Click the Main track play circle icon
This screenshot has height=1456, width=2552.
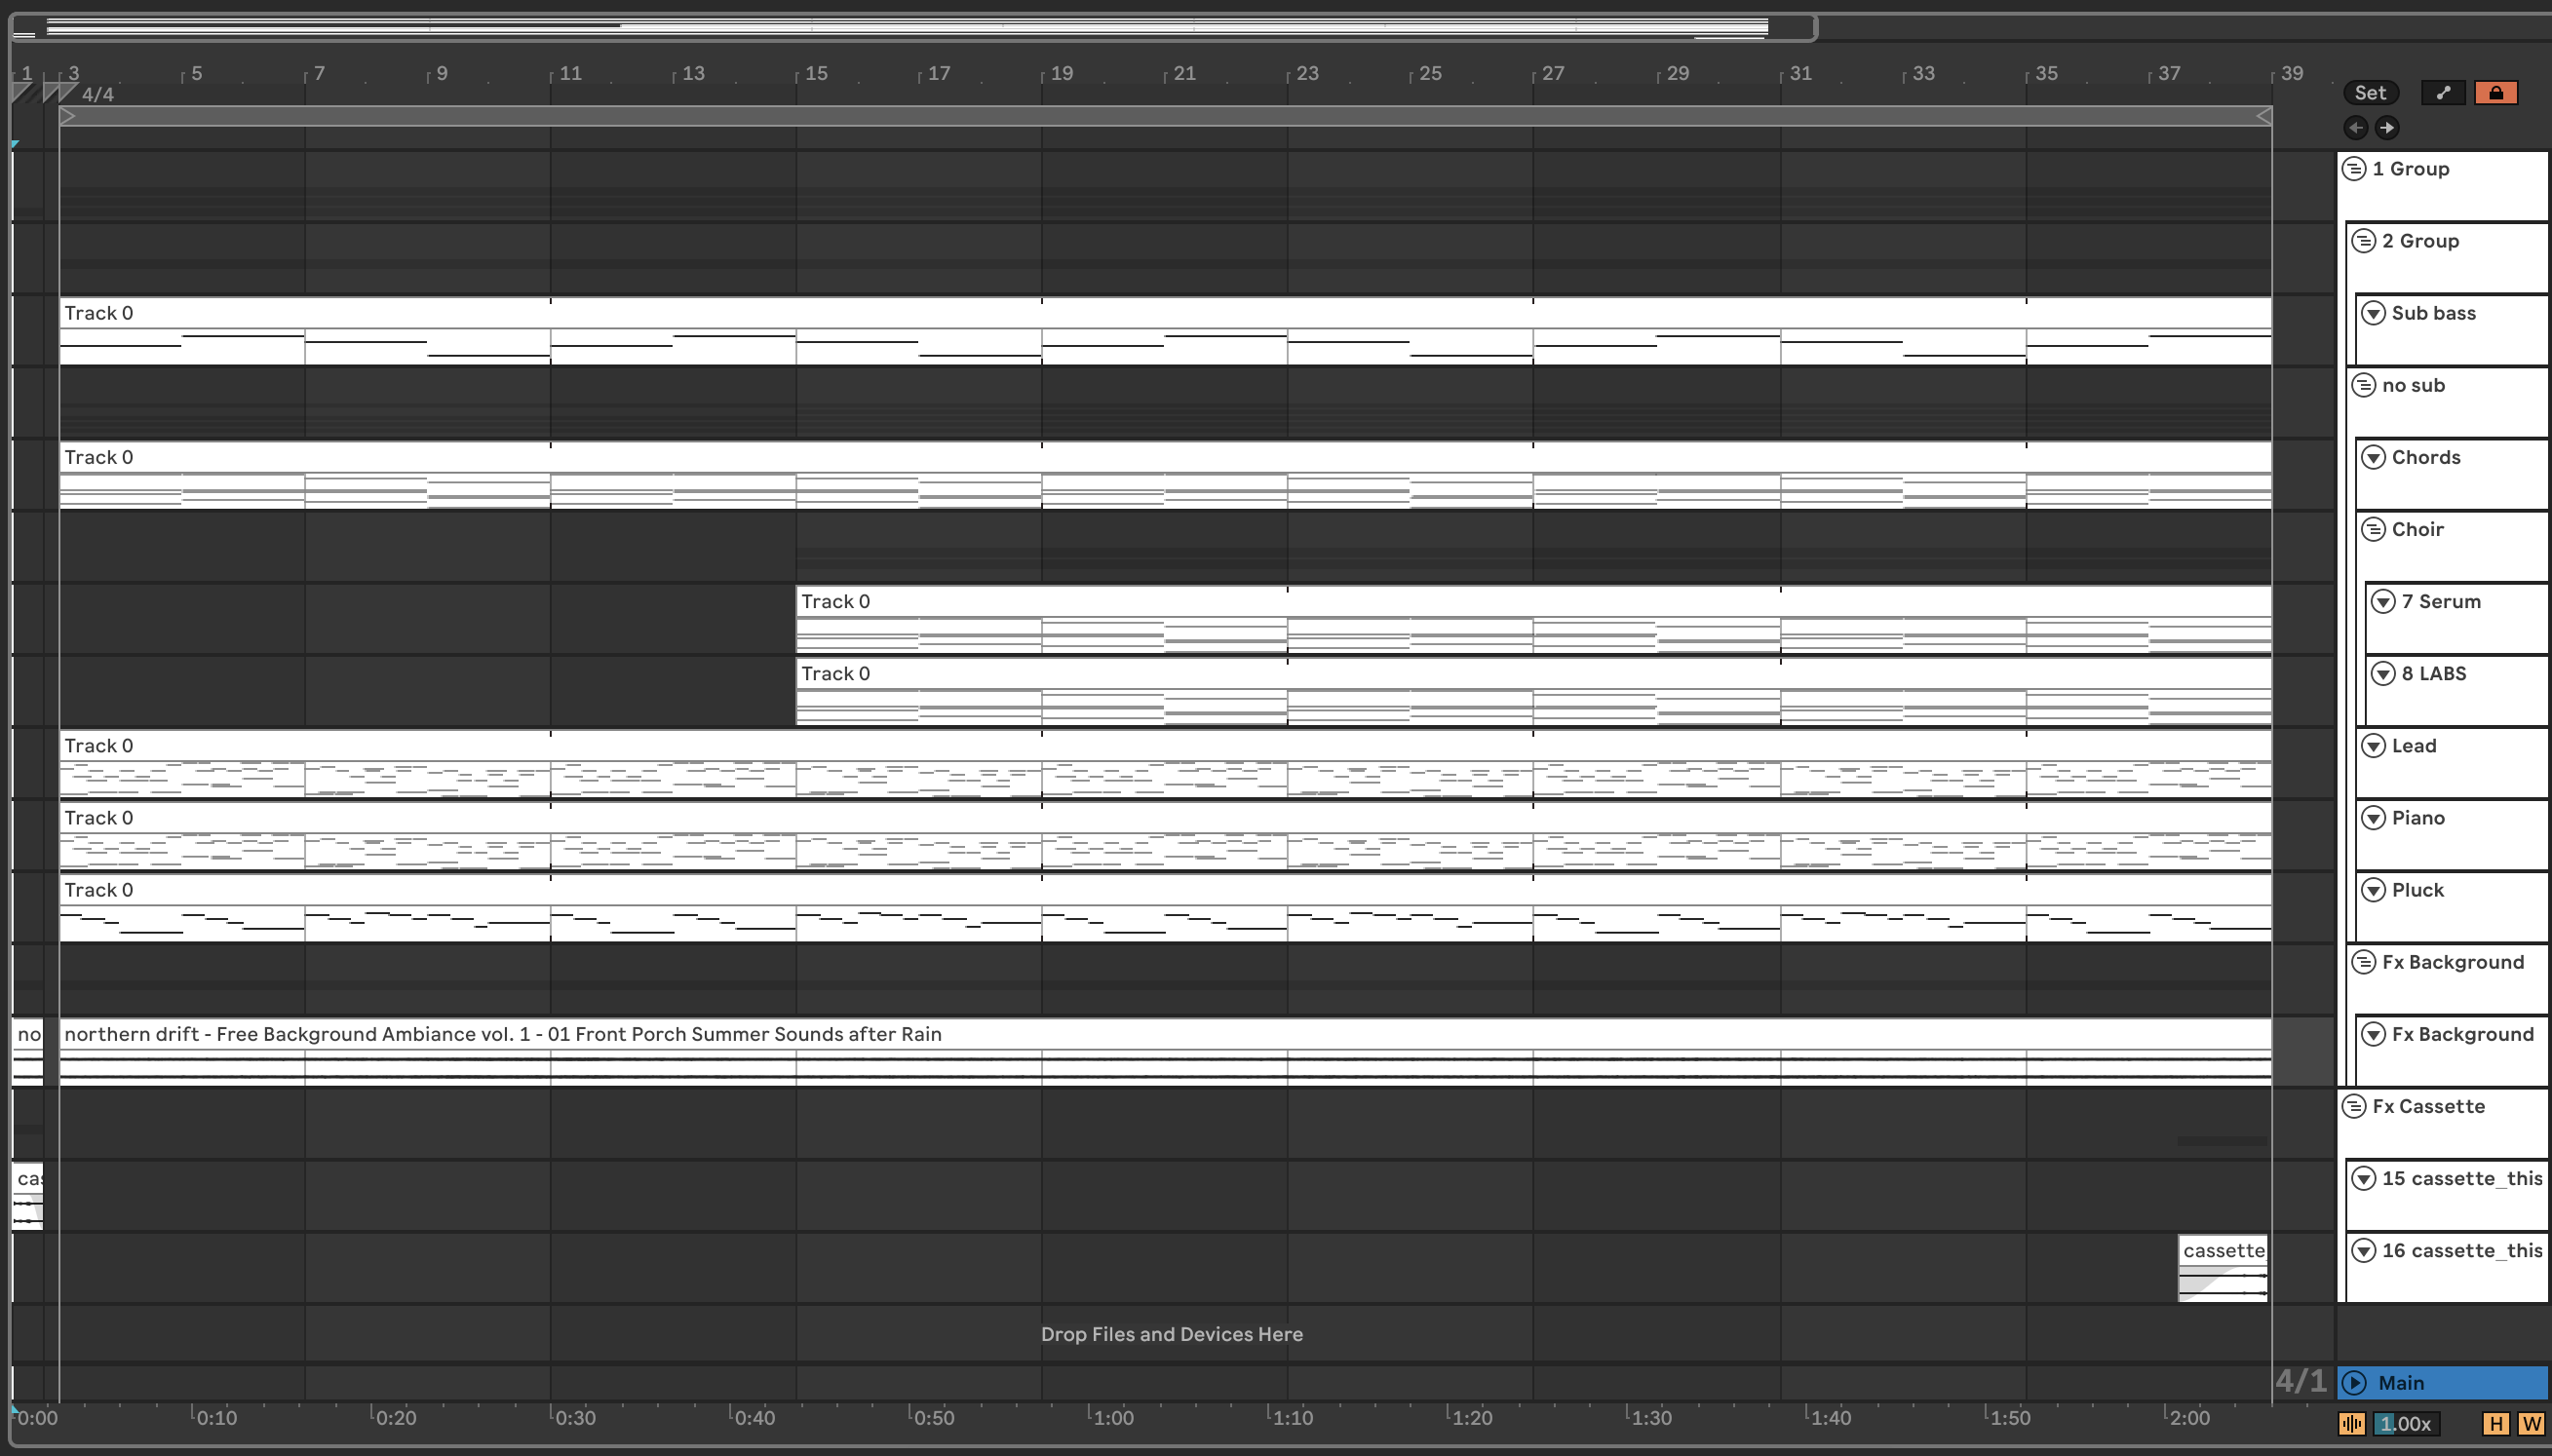point(2355,1382)
